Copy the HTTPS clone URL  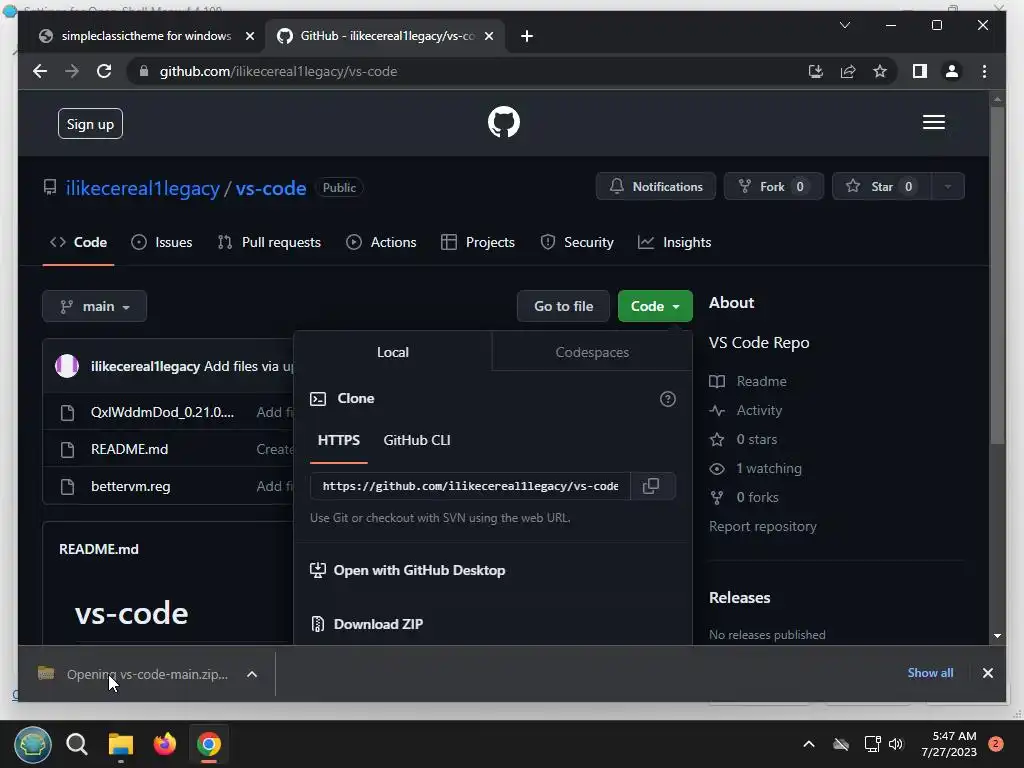(x=651, y=486)
